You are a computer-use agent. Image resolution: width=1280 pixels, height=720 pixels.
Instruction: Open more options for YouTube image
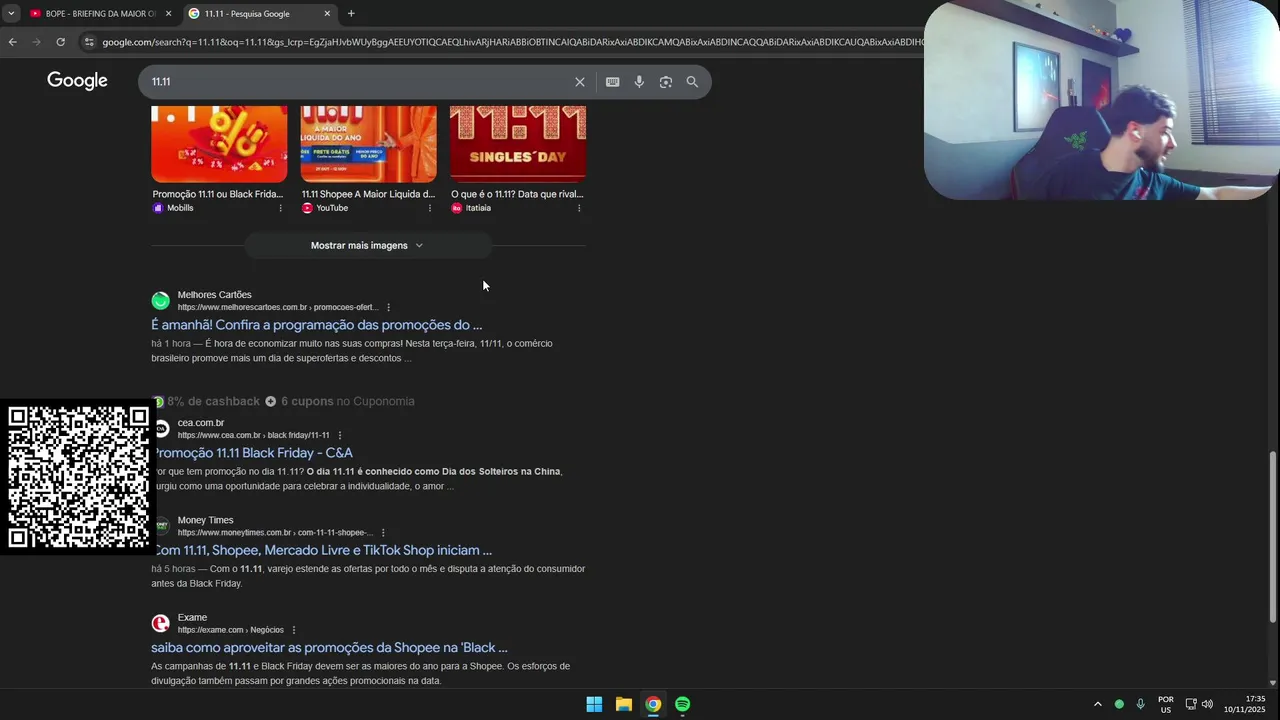[430, 208]
